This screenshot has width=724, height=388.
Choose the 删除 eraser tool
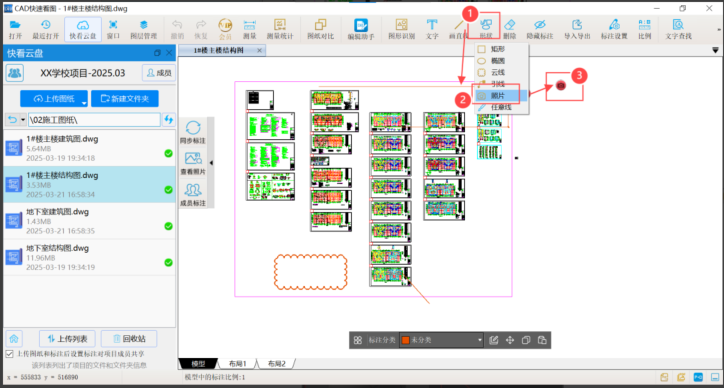click(510, 30)
